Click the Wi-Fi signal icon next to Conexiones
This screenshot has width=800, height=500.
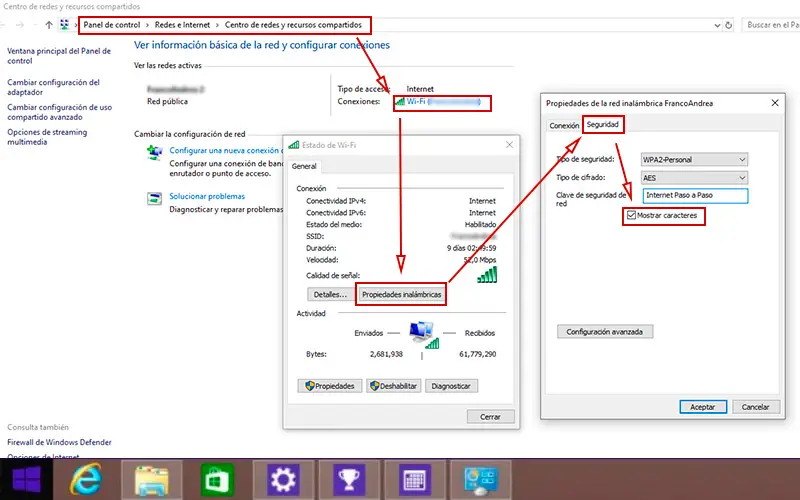(400, 102)
